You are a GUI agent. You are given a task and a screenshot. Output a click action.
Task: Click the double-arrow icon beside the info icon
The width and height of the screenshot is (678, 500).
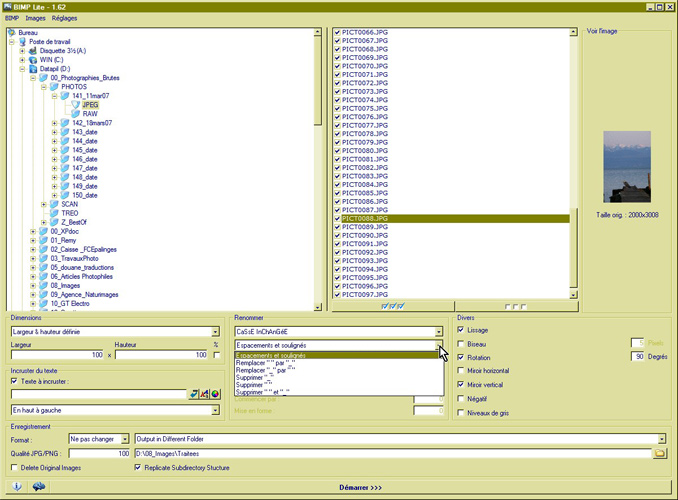coord(39,487)
